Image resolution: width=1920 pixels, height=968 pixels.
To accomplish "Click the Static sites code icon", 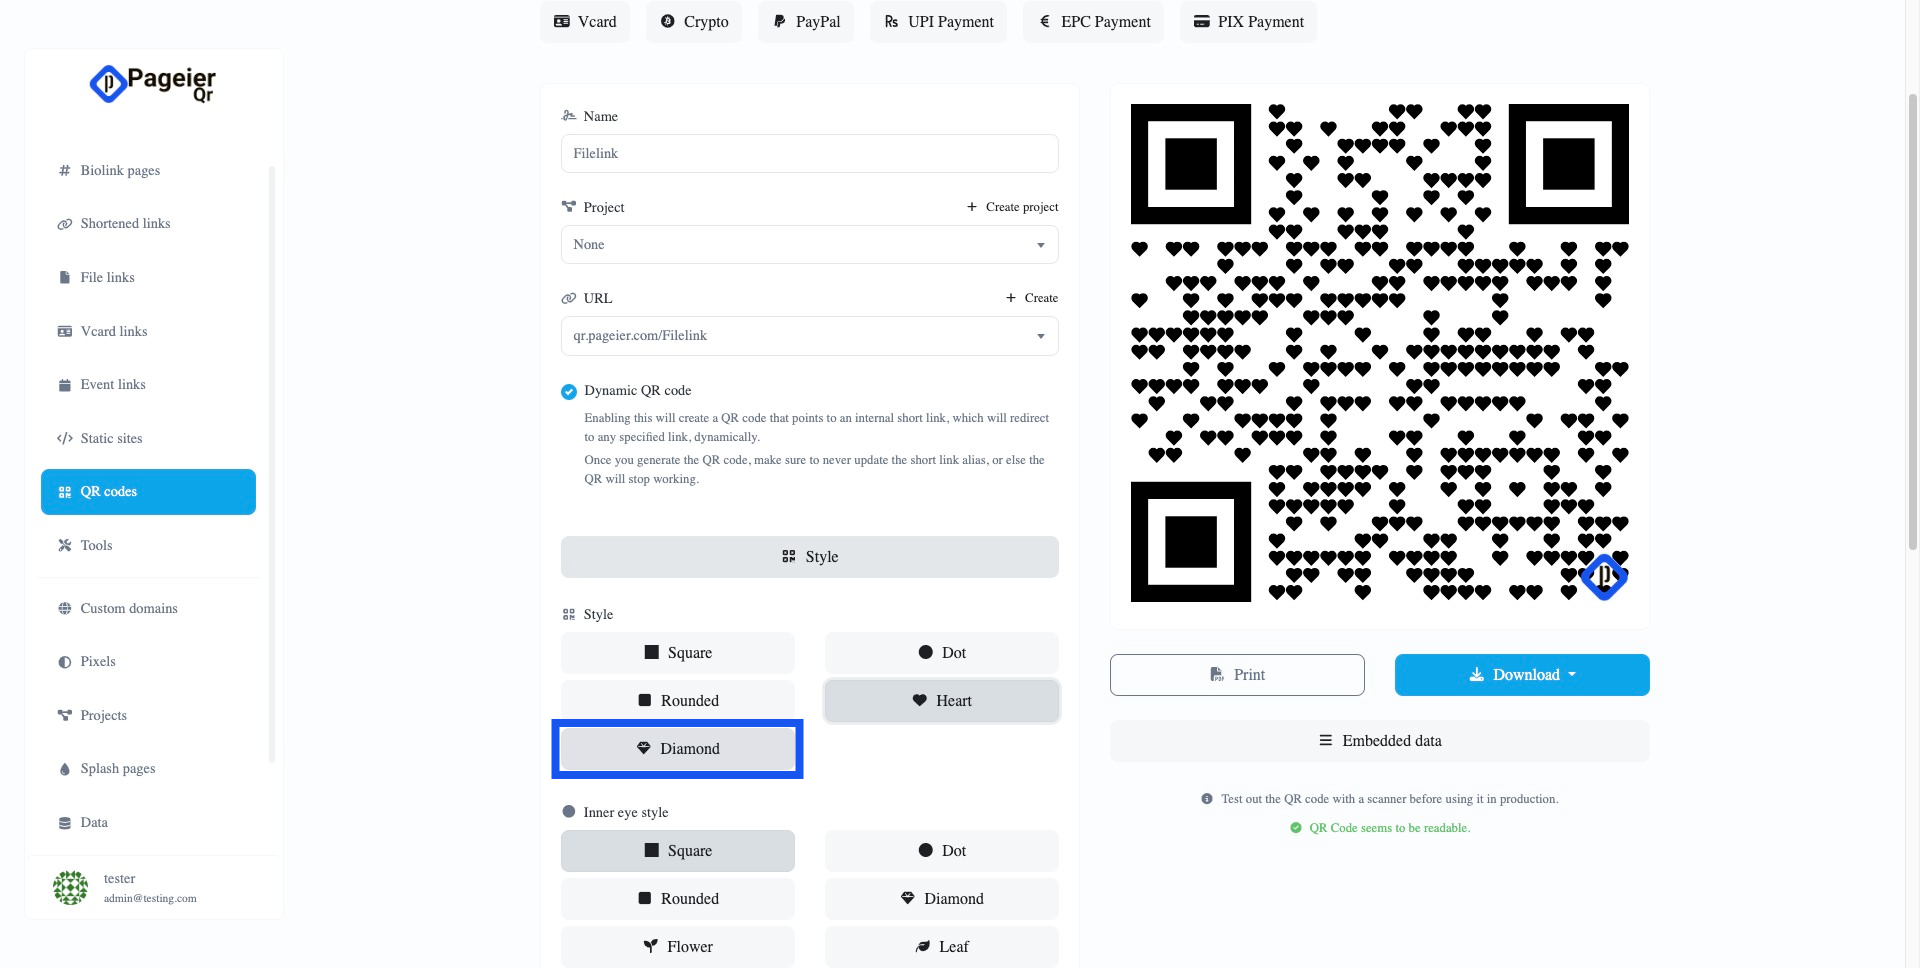I will (x=65, y=439).
